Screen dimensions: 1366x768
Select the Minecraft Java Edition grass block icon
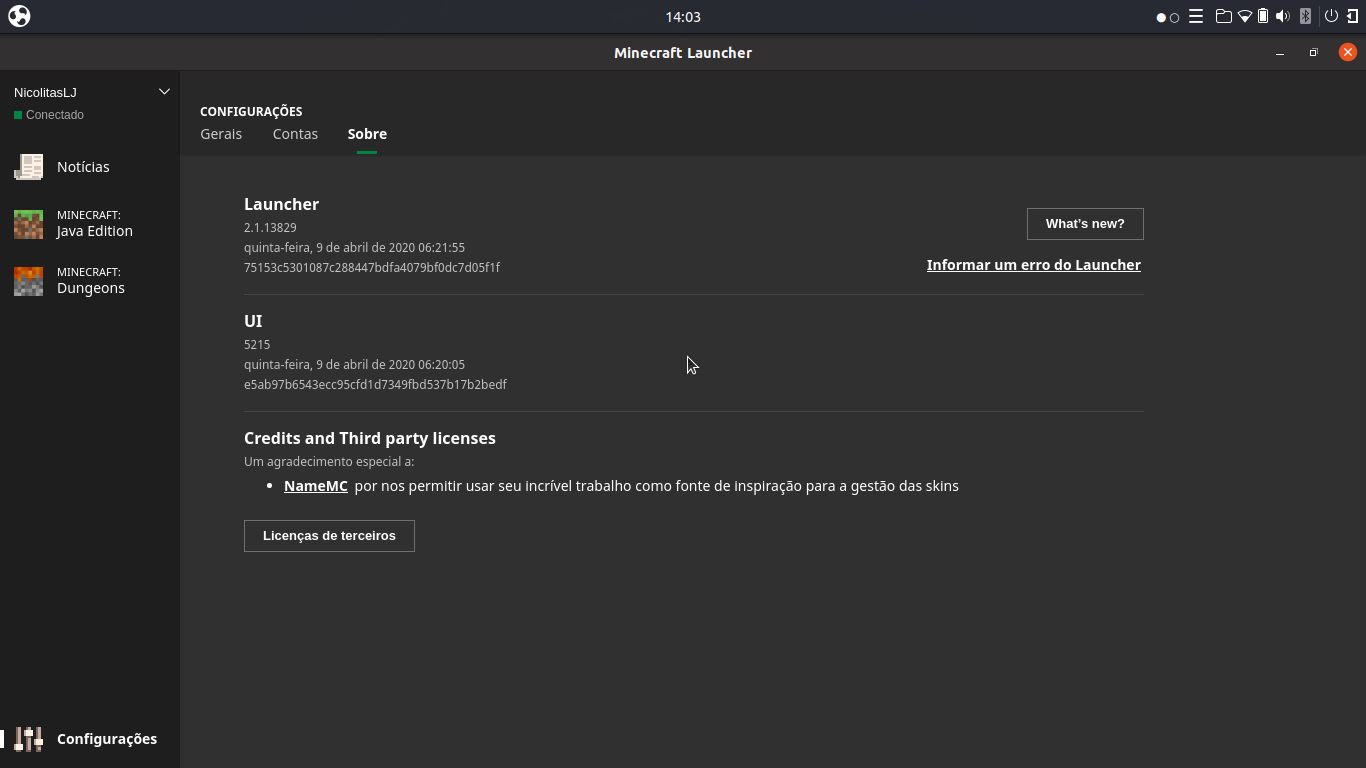coord(29,224)
